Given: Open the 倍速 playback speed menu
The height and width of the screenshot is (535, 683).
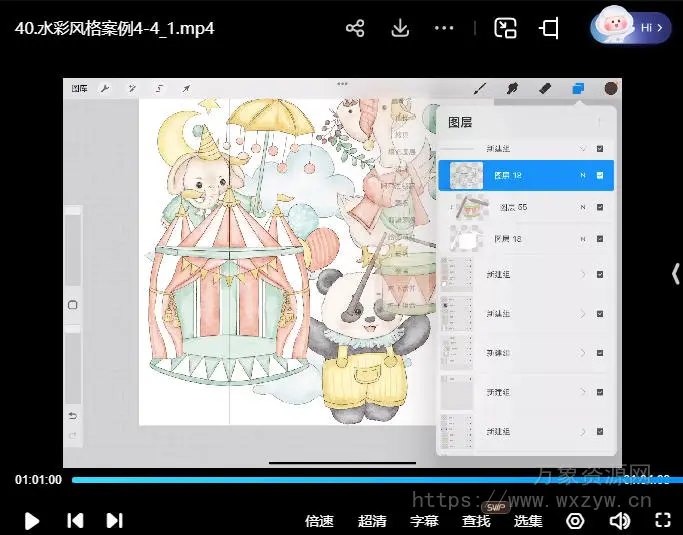Looking at the screenshot, I should pos(319,521).
